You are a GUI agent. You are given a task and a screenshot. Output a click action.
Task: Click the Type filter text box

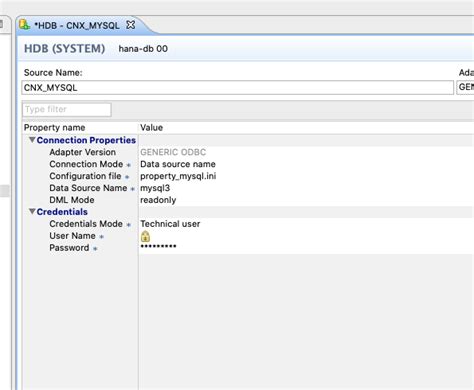pos(67,109)
